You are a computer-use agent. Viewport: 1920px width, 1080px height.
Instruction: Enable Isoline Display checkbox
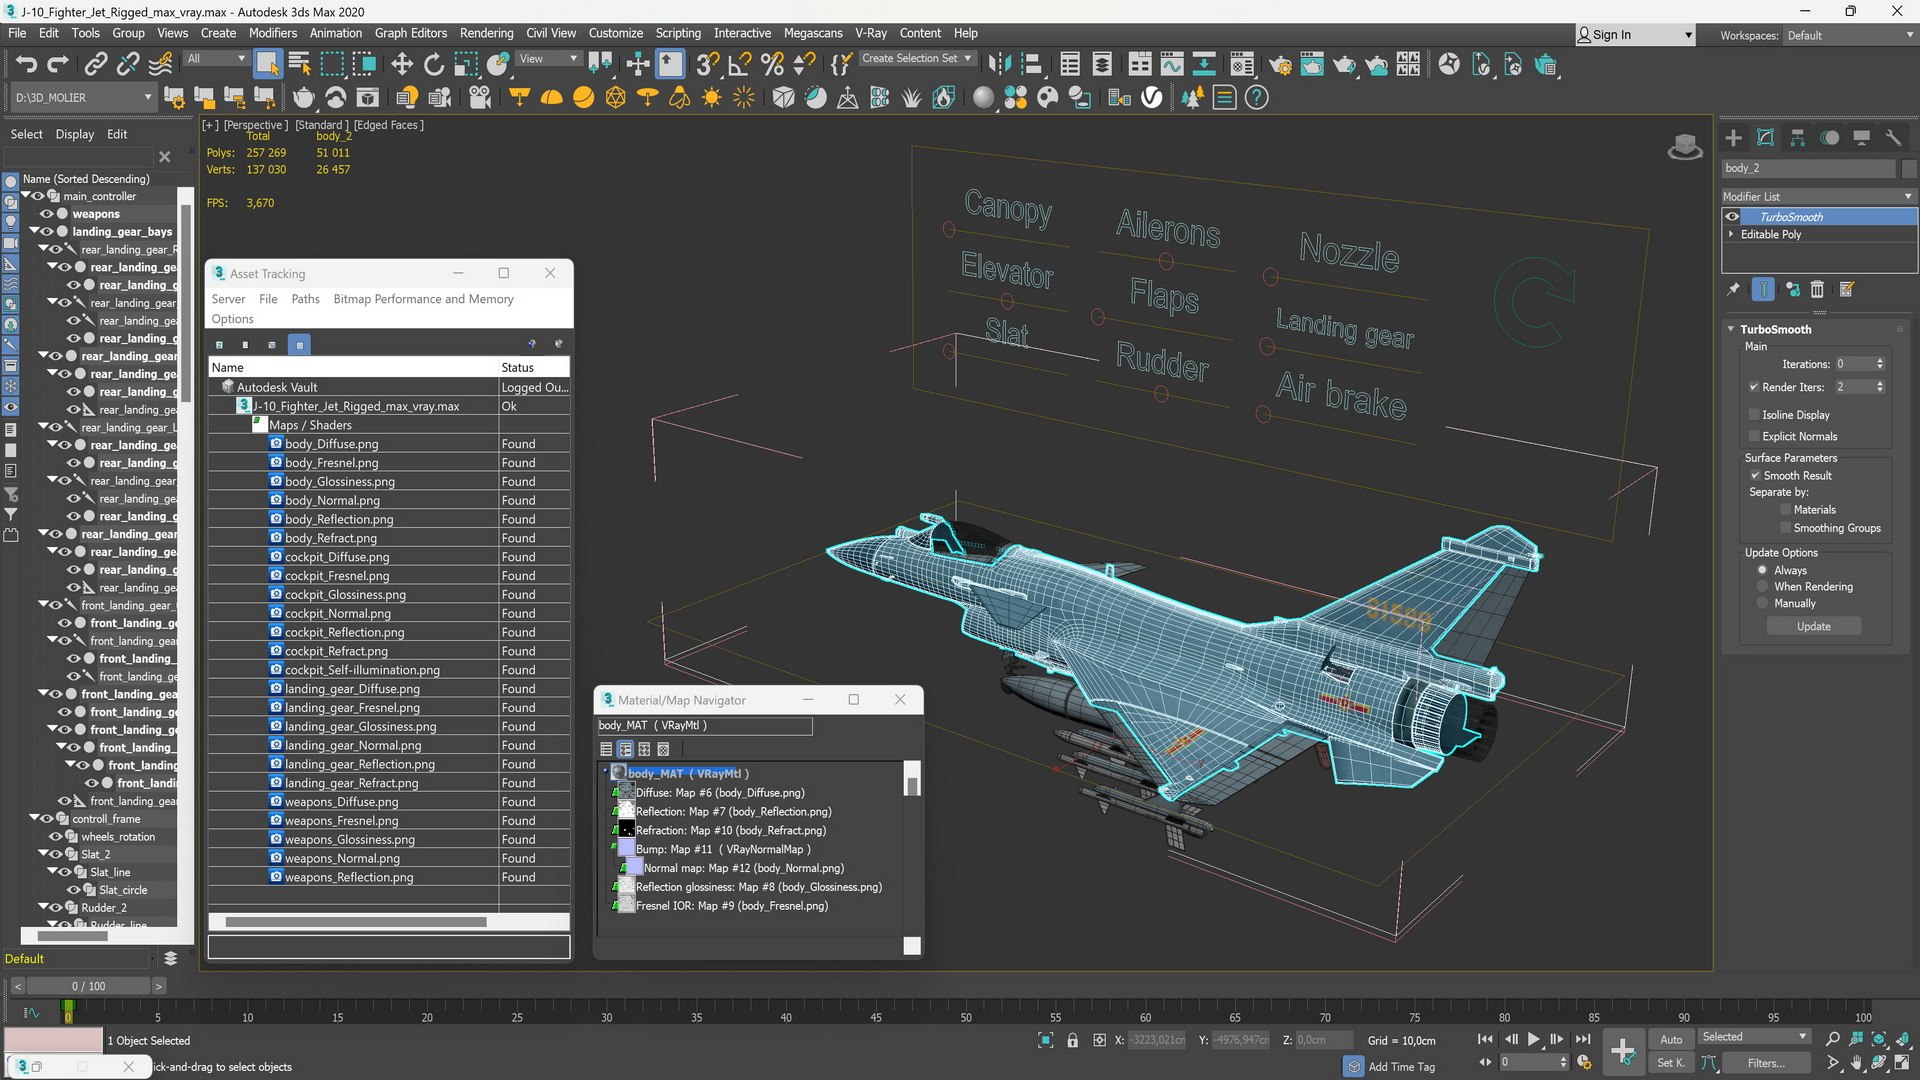[1754, 415]
